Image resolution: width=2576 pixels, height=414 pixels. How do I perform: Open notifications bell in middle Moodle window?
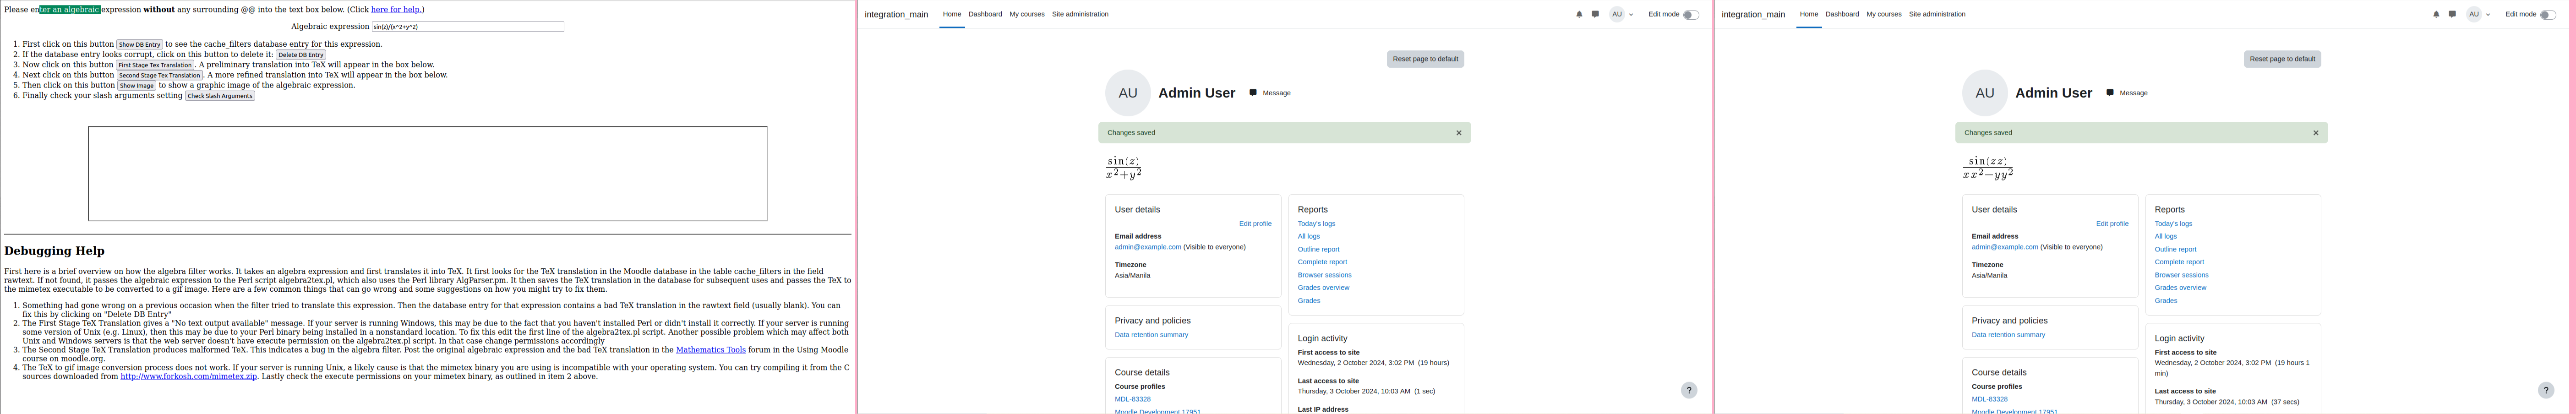pos(1579,15)
